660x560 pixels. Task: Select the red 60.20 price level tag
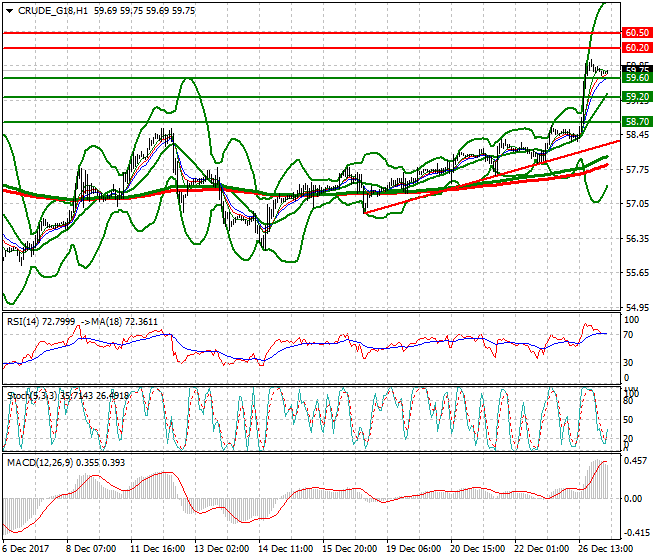[x=636, y=48]
